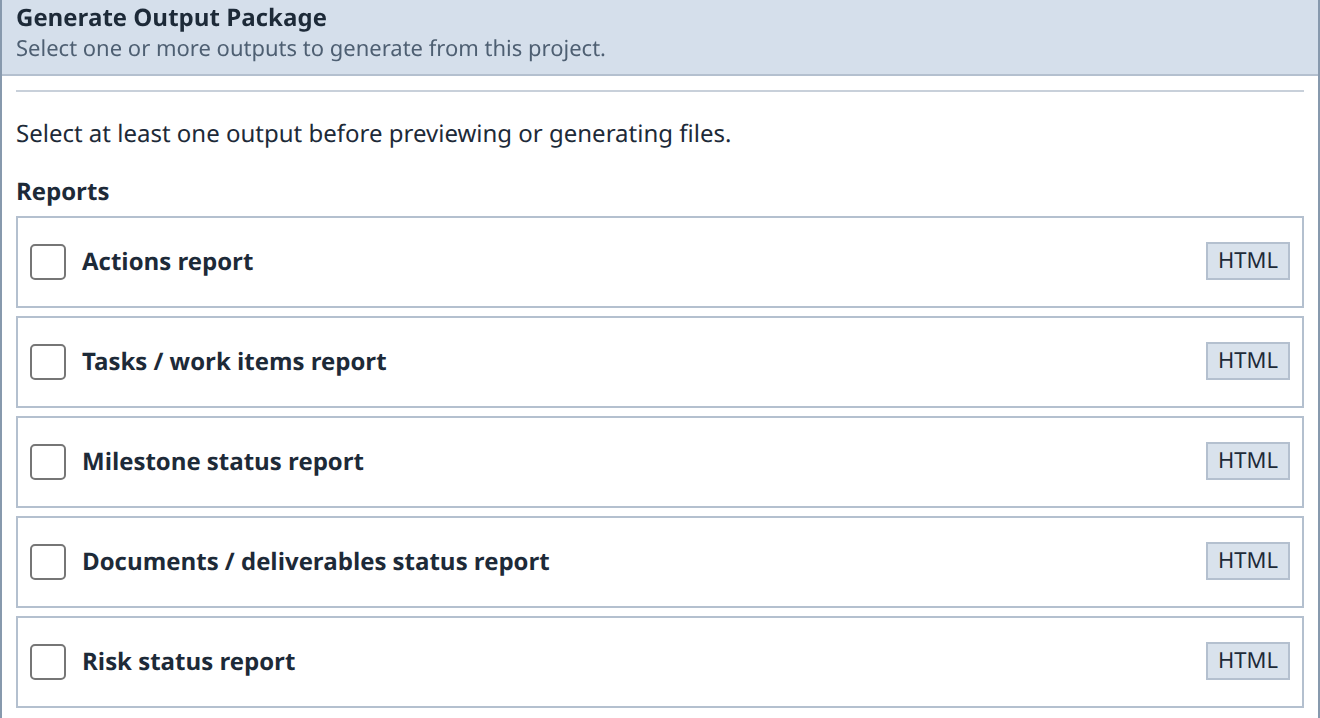Tick the Milestone status report checkbox

coord(48,462)
